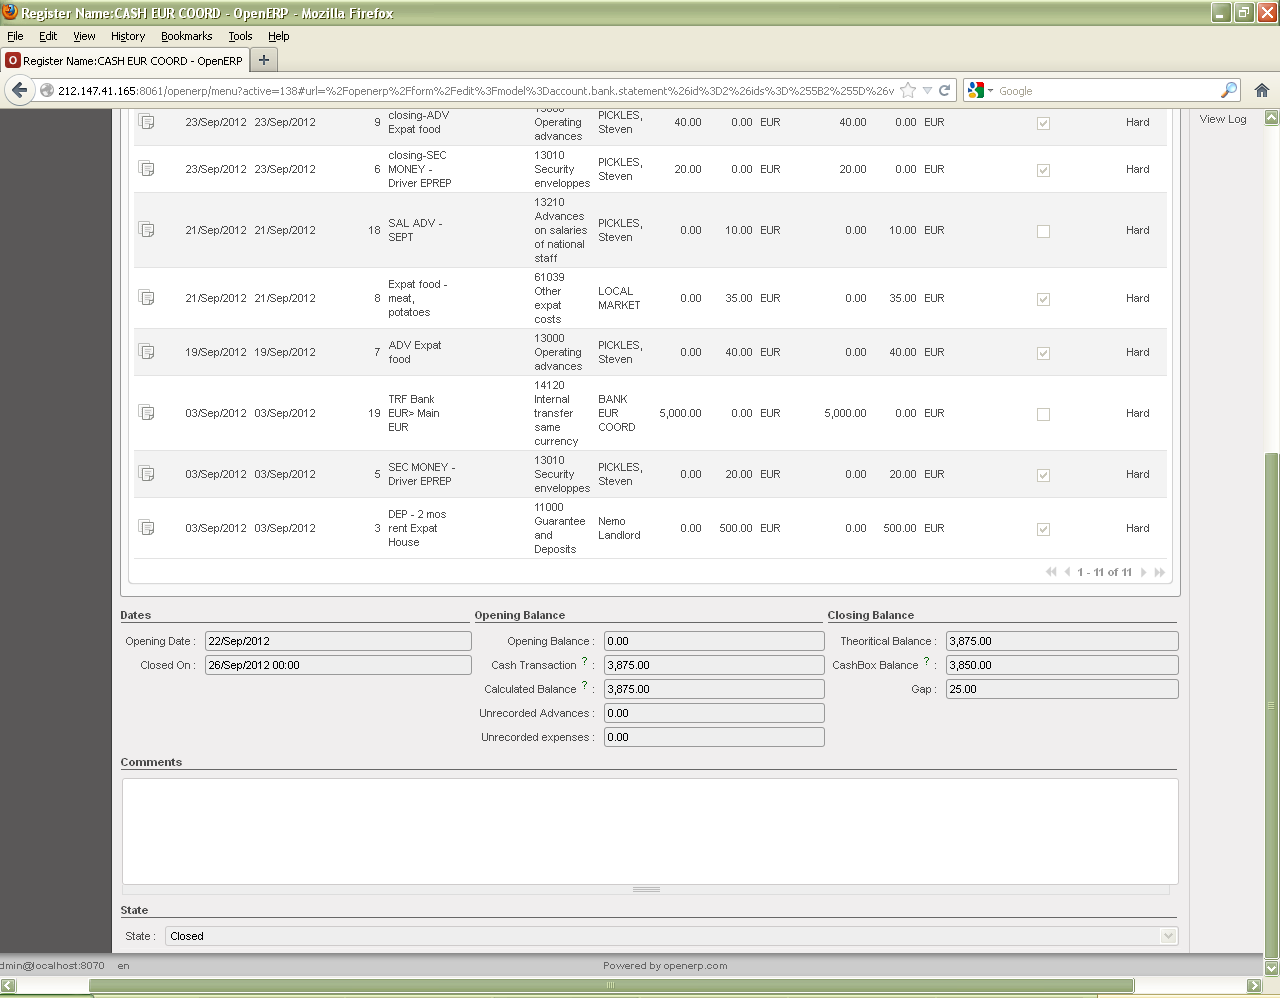This screenshot has height=998, width=1280.
Task: Expand the URL history dropdown arrow
Action: tap(927, 90)
